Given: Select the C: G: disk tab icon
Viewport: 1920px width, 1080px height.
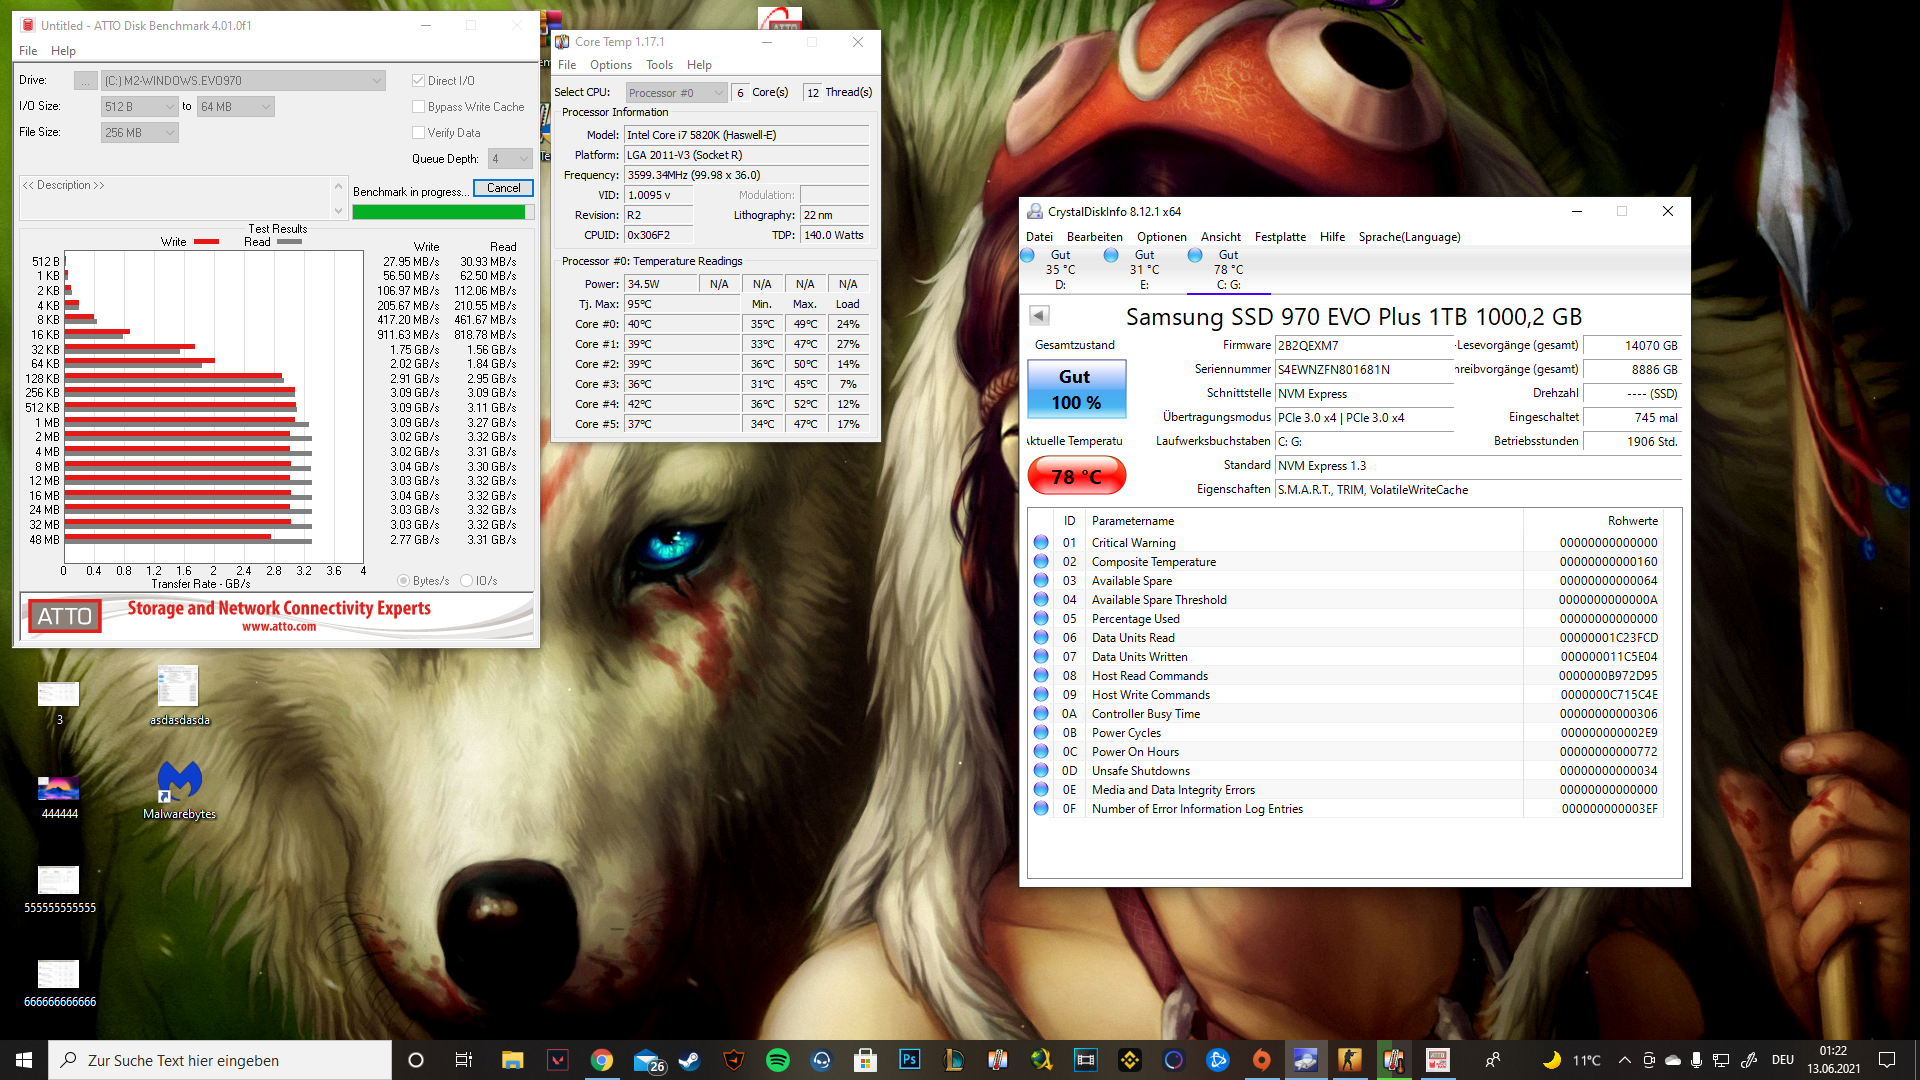Looking at the screenshot, I should click(x=1195, y=256).
